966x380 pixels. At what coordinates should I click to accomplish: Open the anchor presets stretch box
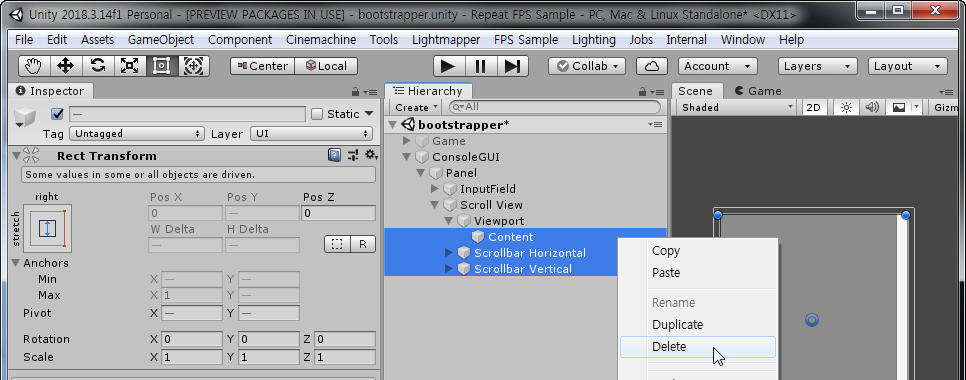(x=47, y=228)
